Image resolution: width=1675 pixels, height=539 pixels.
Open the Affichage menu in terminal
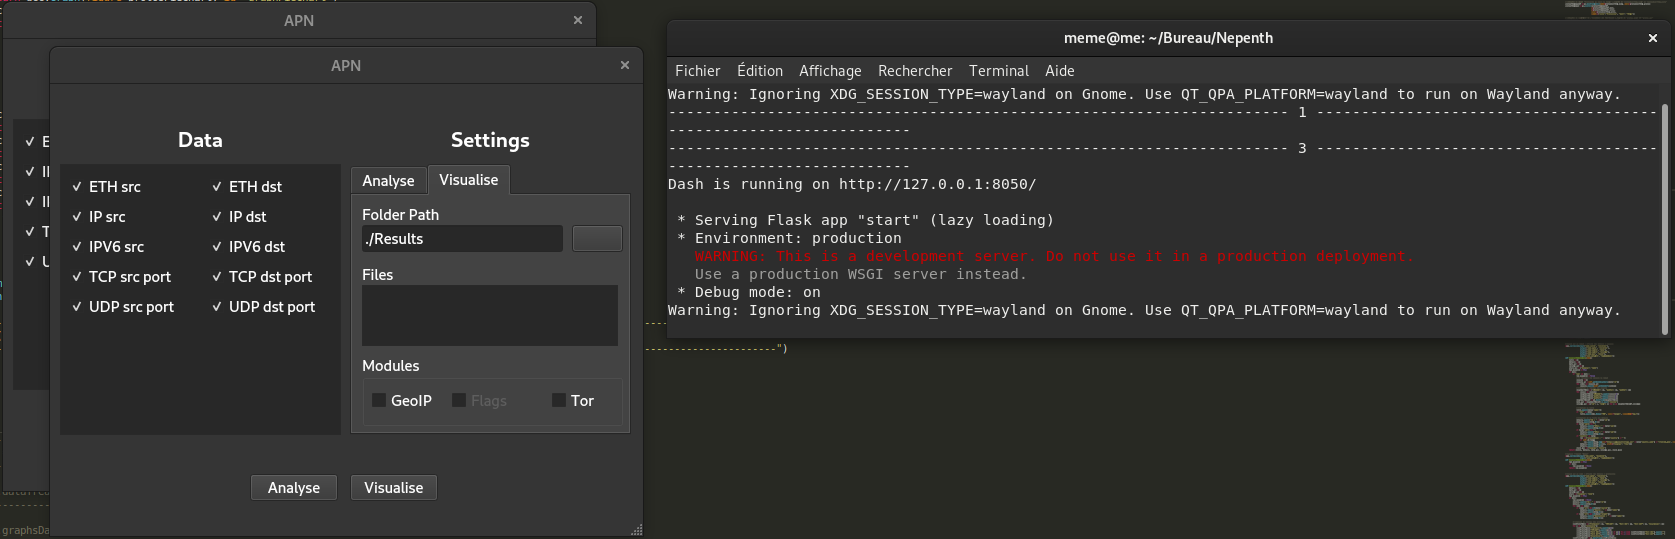(830, 71)
